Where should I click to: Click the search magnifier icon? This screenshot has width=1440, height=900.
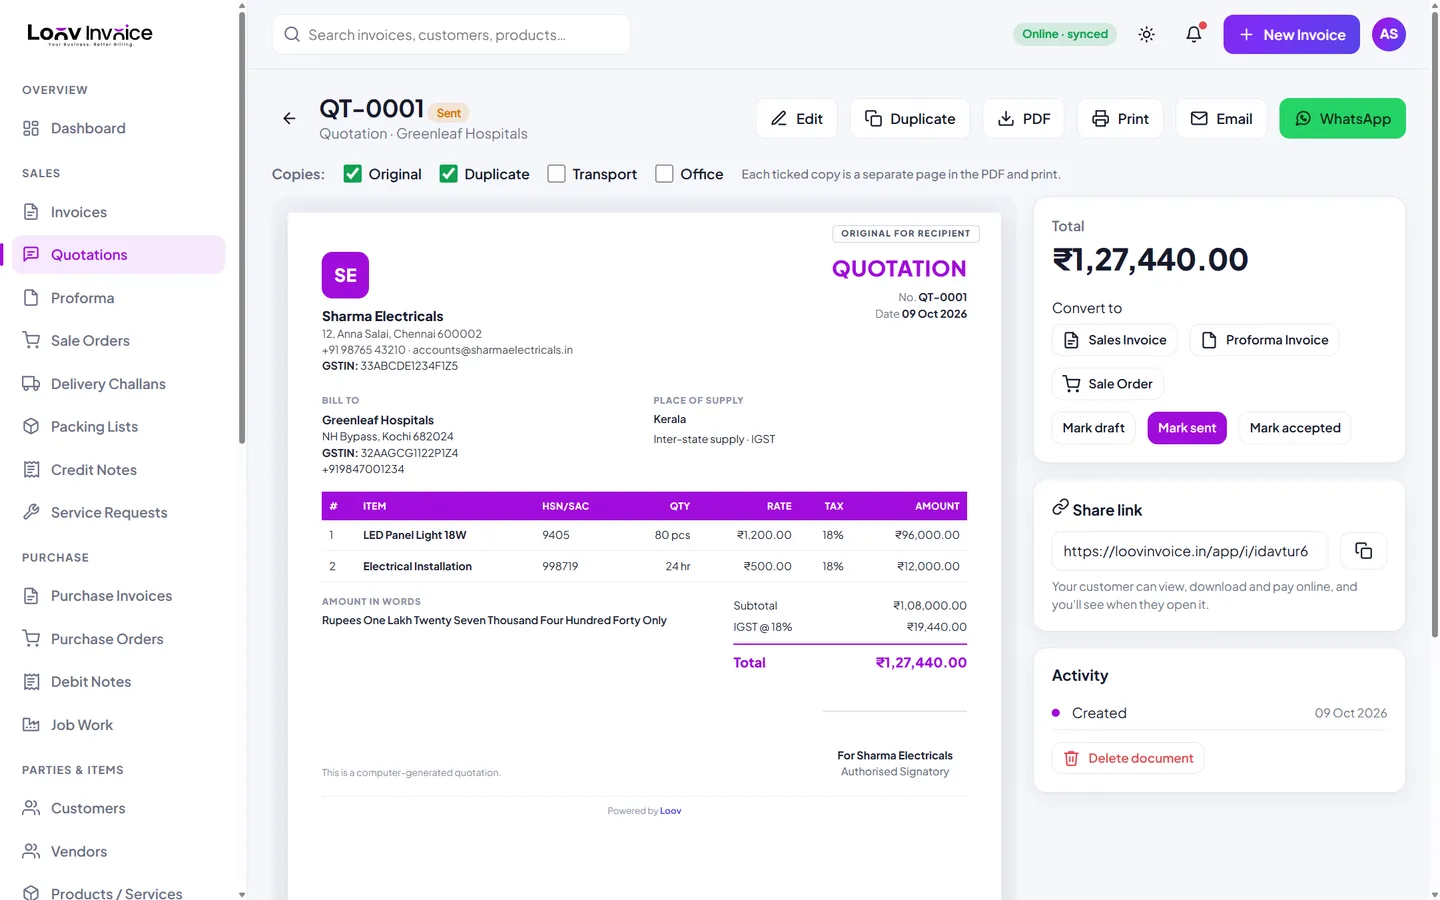coord(292,34)
